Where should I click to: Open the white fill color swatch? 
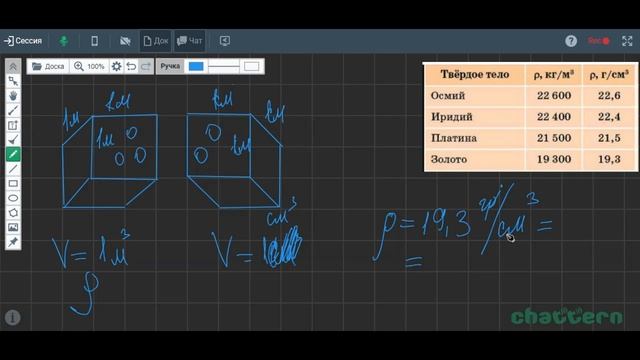coord(251,66)
